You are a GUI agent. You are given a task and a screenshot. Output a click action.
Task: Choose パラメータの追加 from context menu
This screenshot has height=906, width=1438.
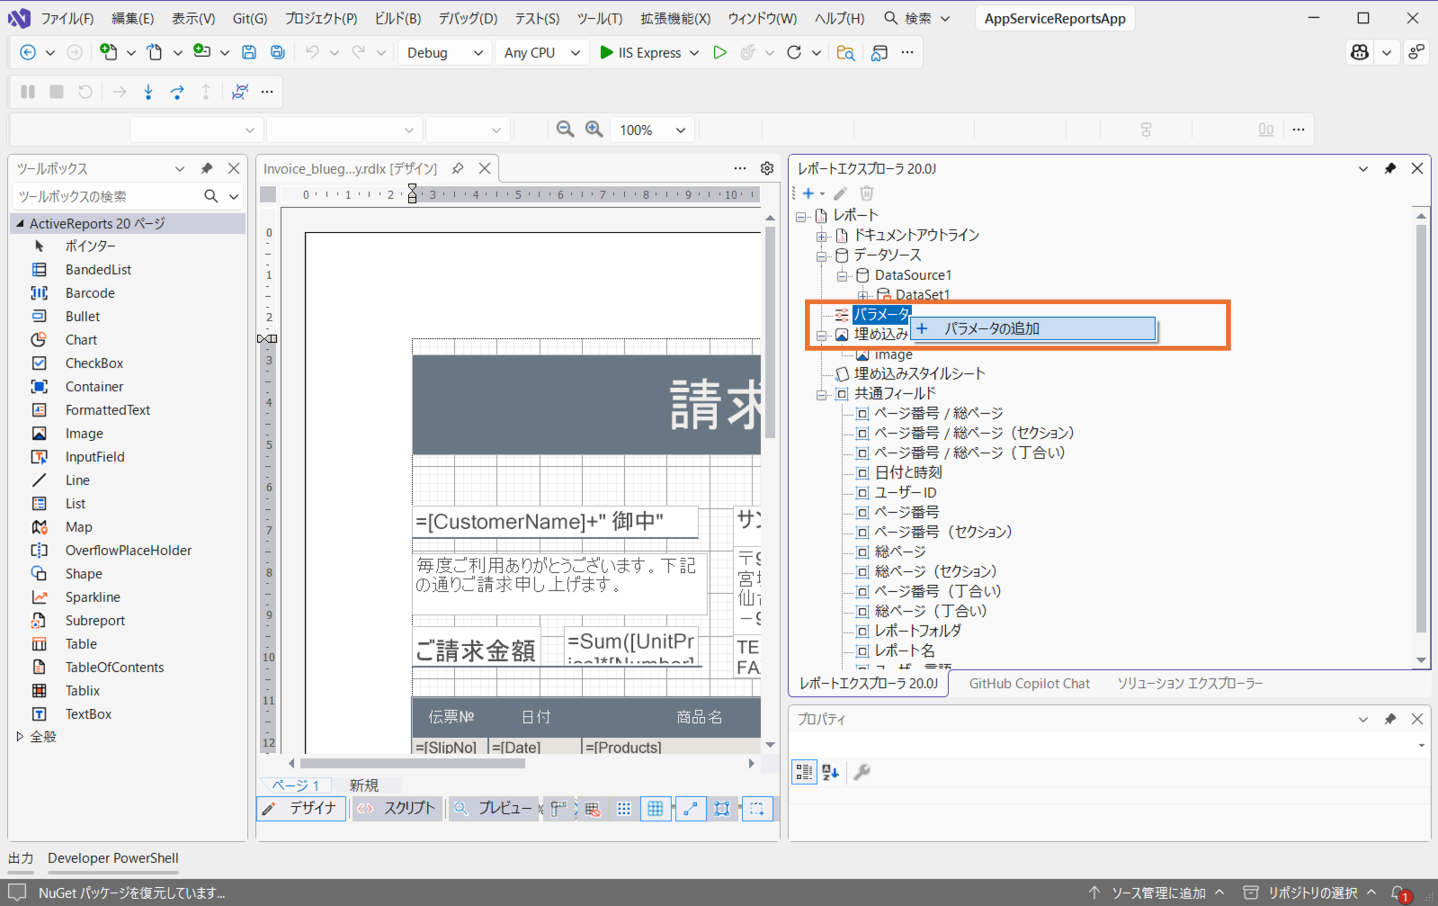(1034, 329)
